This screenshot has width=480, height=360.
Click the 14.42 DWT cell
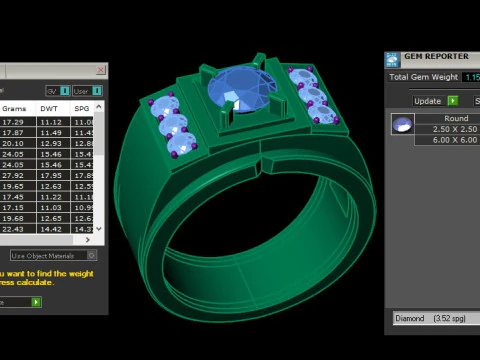click(x=53, y=229)
